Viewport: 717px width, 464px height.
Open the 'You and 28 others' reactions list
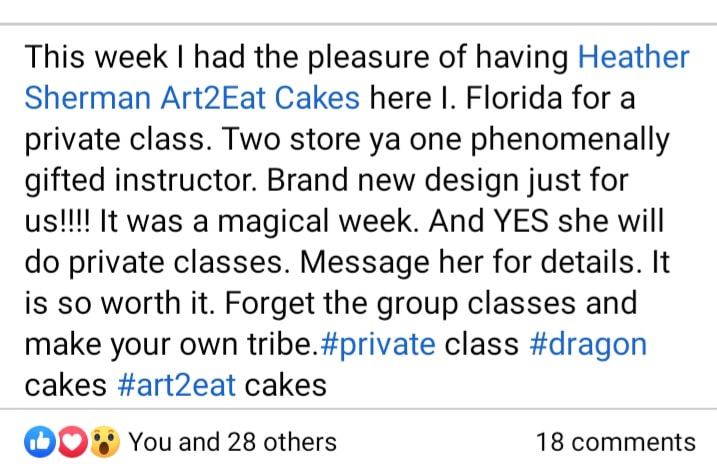[233, 442]
